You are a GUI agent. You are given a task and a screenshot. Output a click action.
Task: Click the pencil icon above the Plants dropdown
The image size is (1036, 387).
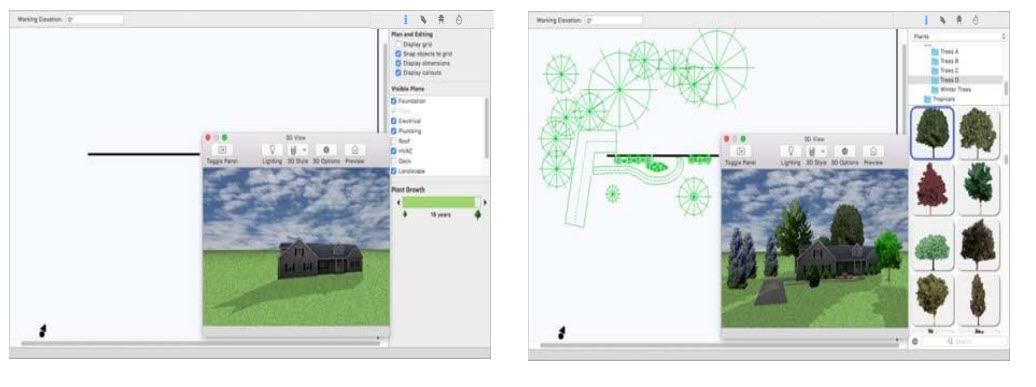942,20
